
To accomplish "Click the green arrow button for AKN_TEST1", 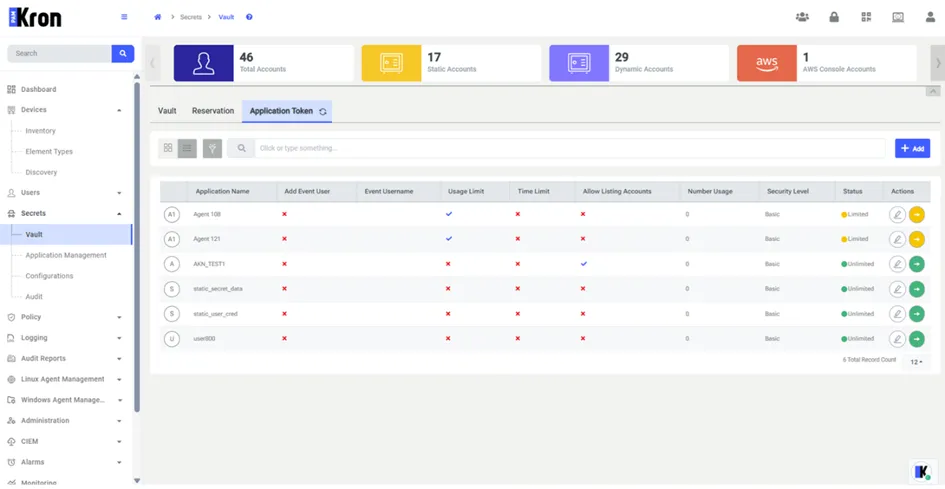I will [917, 264].
